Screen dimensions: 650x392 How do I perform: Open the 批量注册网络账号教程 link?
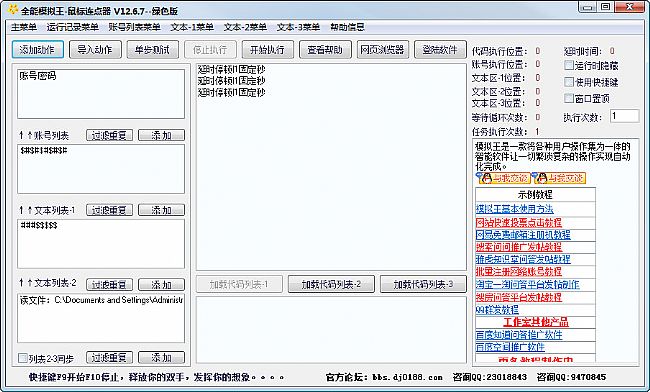point(519,272)
